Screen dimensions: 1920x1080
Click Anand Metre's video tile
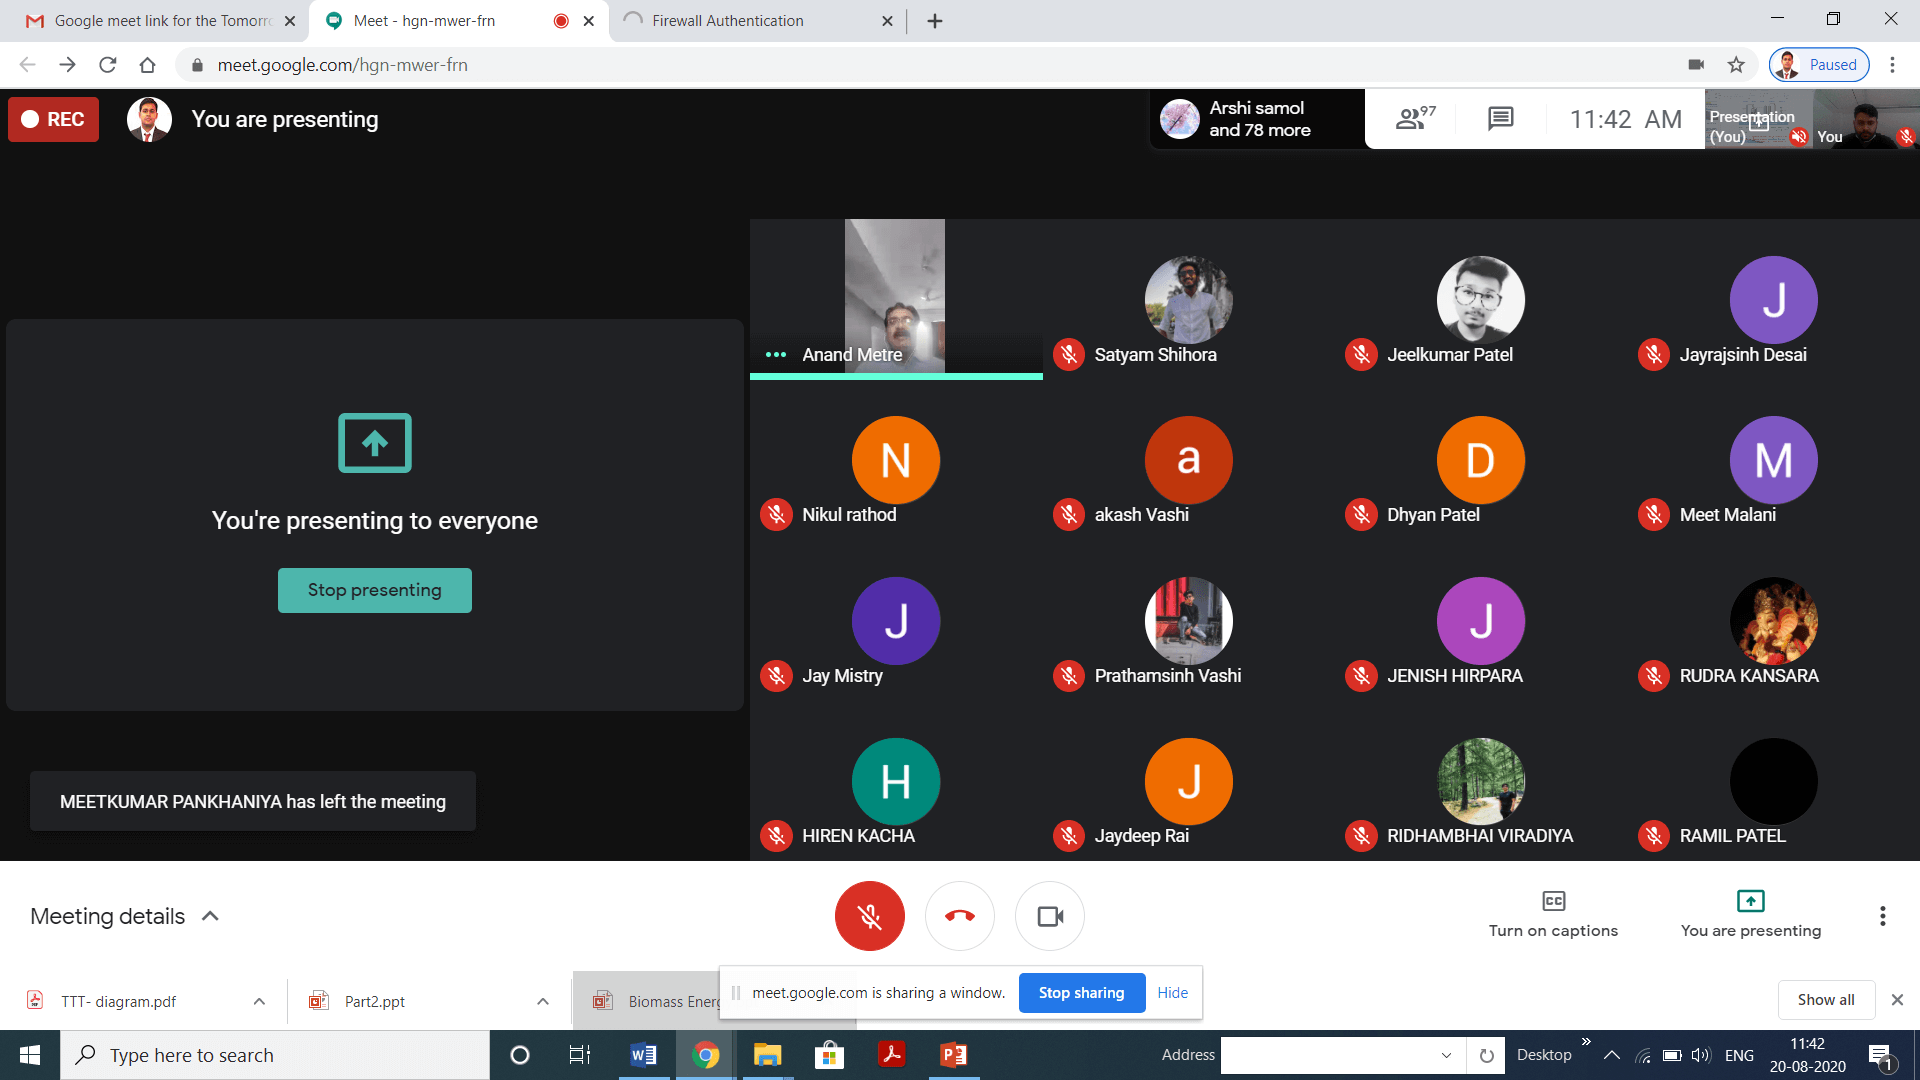[895, 297]
